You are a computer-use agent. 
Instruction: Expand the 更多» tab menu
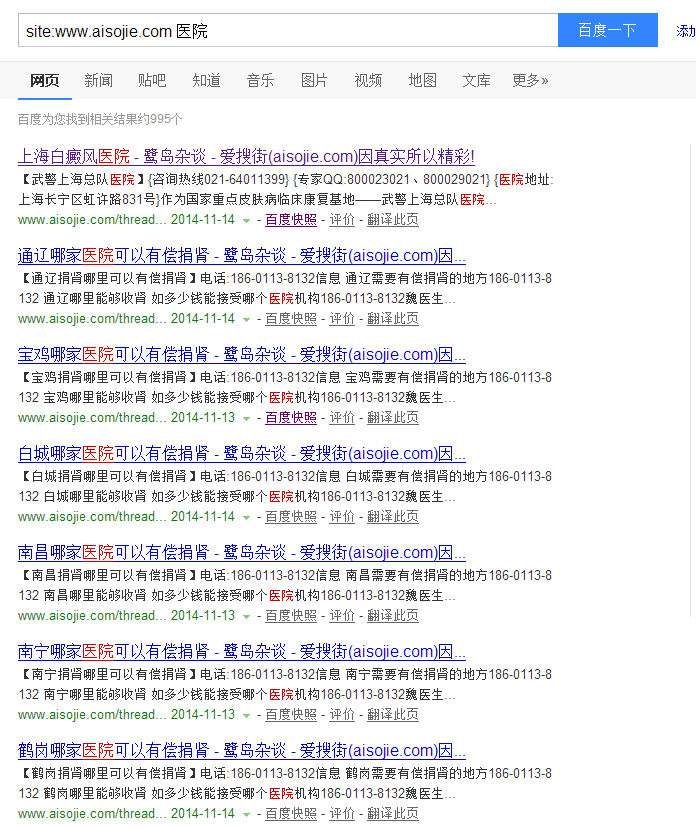tap(530, 80)
